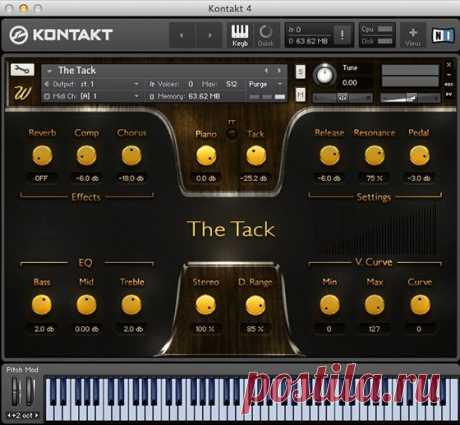Click the Treble EQ knob
This screenshot has height=425, width=460.
click(x=131, y=305)
